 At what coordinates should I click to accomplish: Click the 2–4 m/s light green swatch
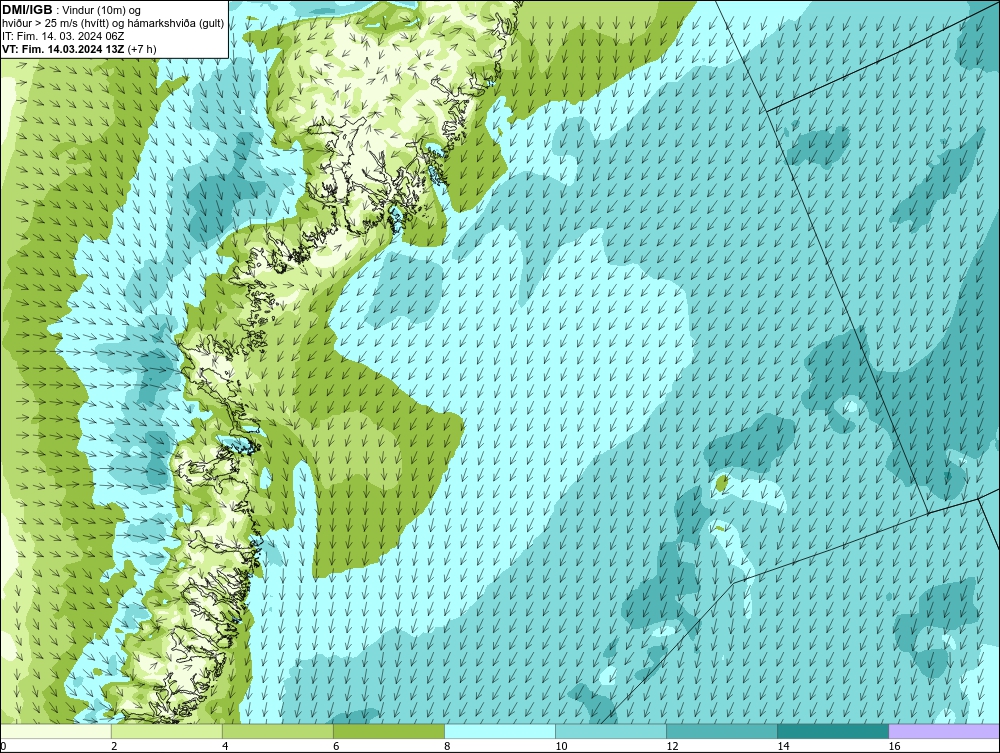(x=167, y=731)
